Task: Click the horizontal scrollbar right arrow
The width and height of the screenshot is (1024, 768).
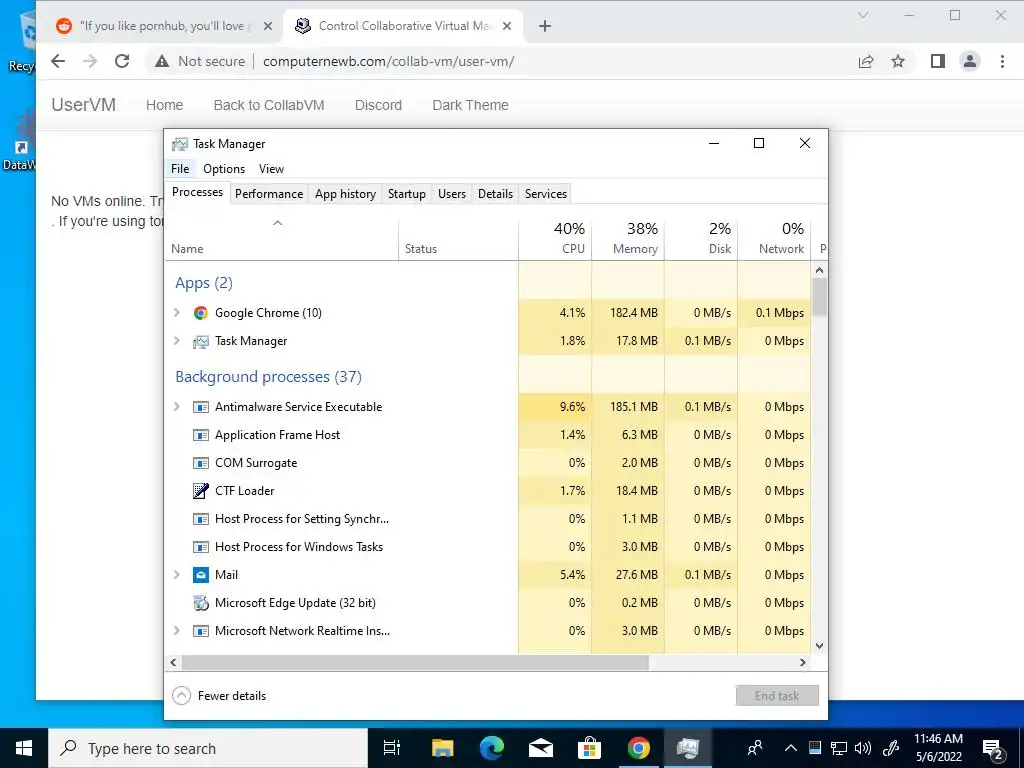Action: click(x=803, y=662)
